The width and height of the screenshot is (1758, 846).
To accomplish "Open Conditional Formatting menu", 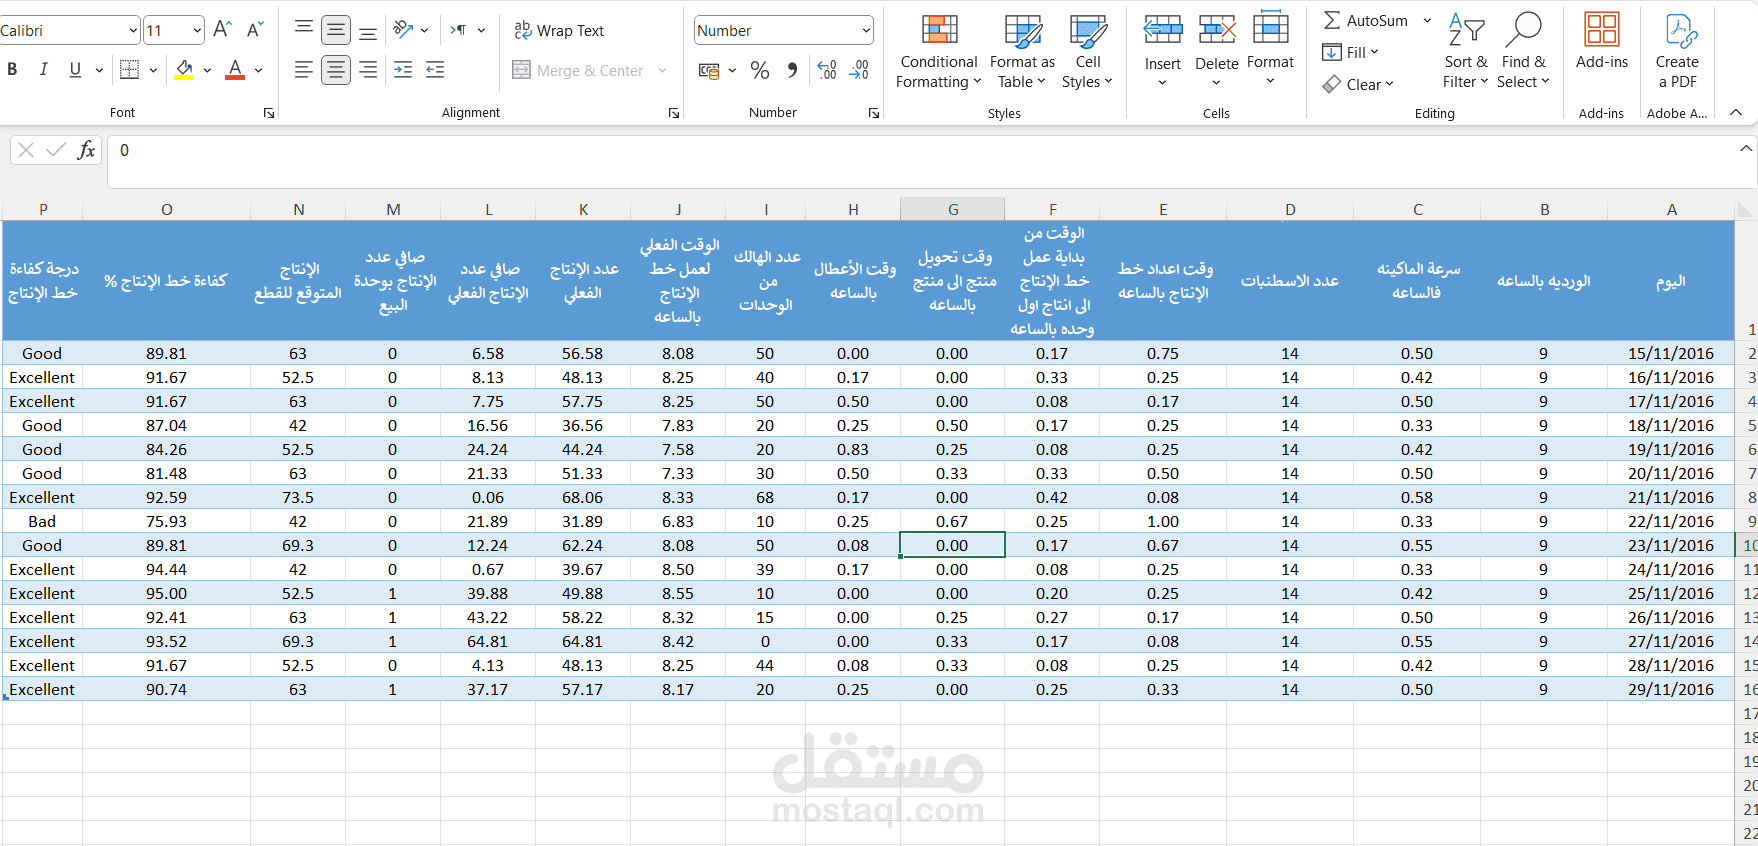I will tap(938, 52).
